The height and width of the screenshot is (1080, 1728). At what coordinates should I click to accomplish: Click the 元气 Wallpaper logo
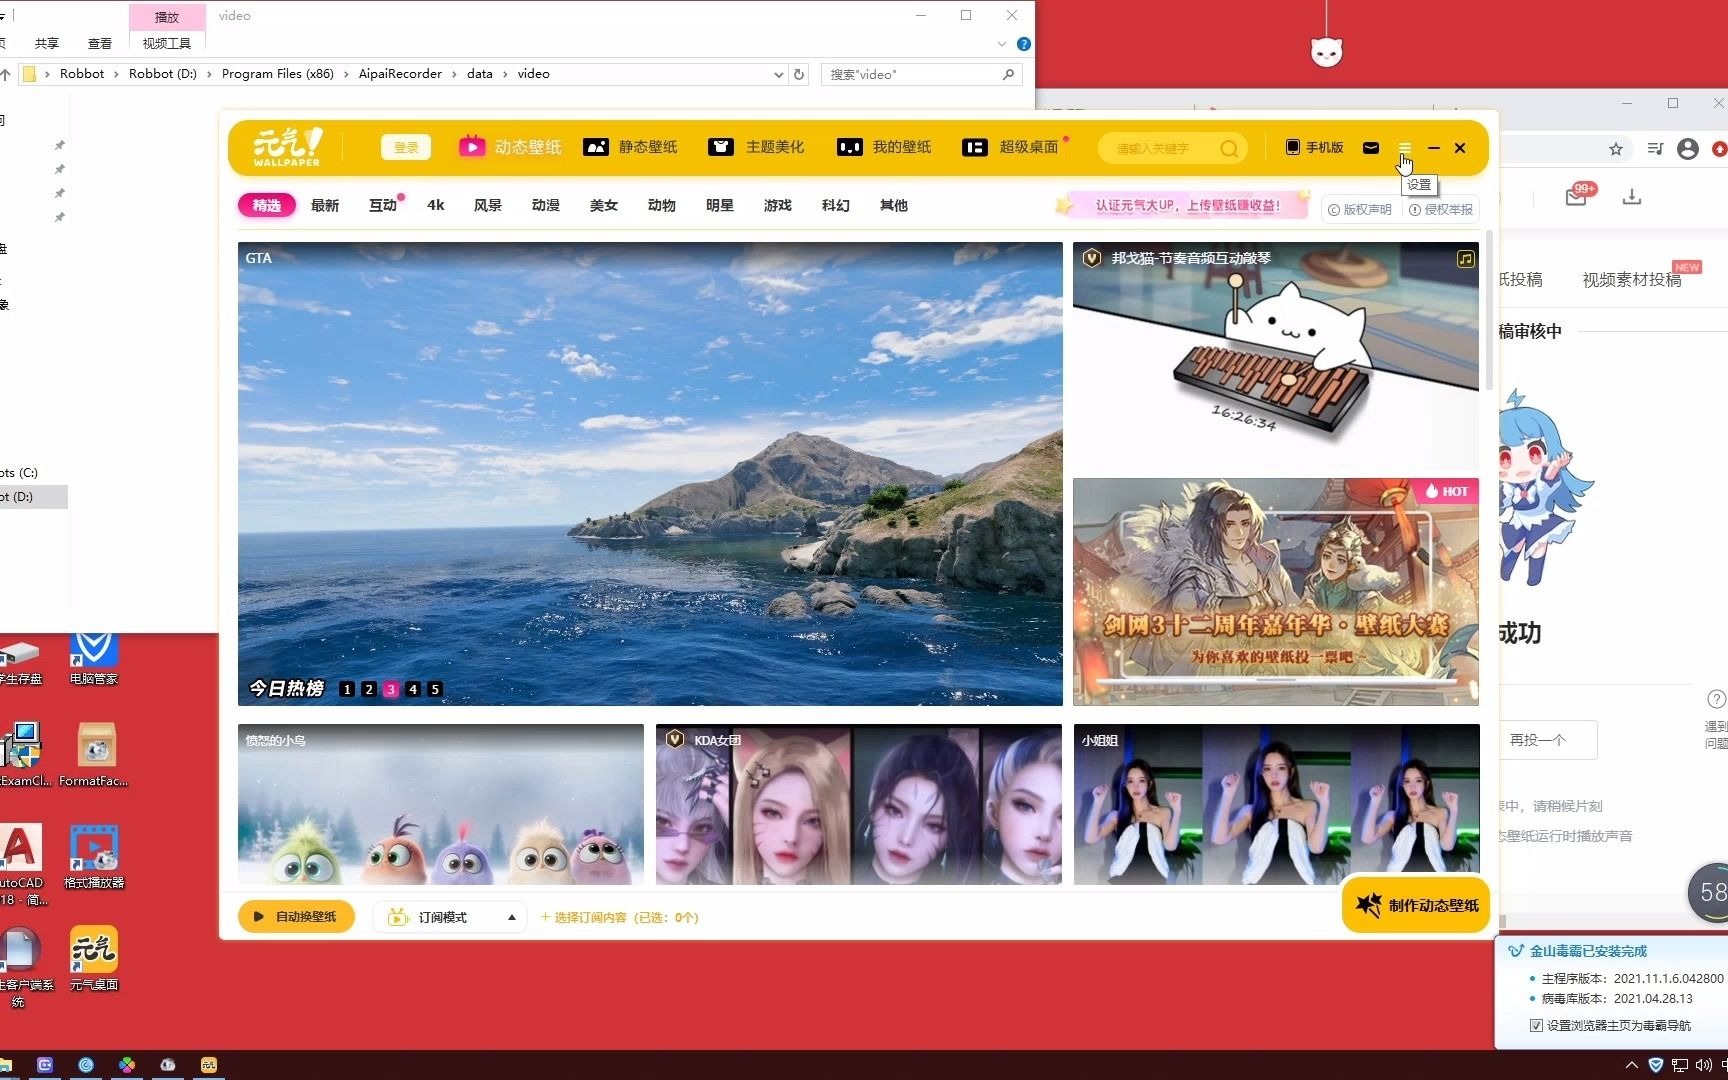[287, 147]
